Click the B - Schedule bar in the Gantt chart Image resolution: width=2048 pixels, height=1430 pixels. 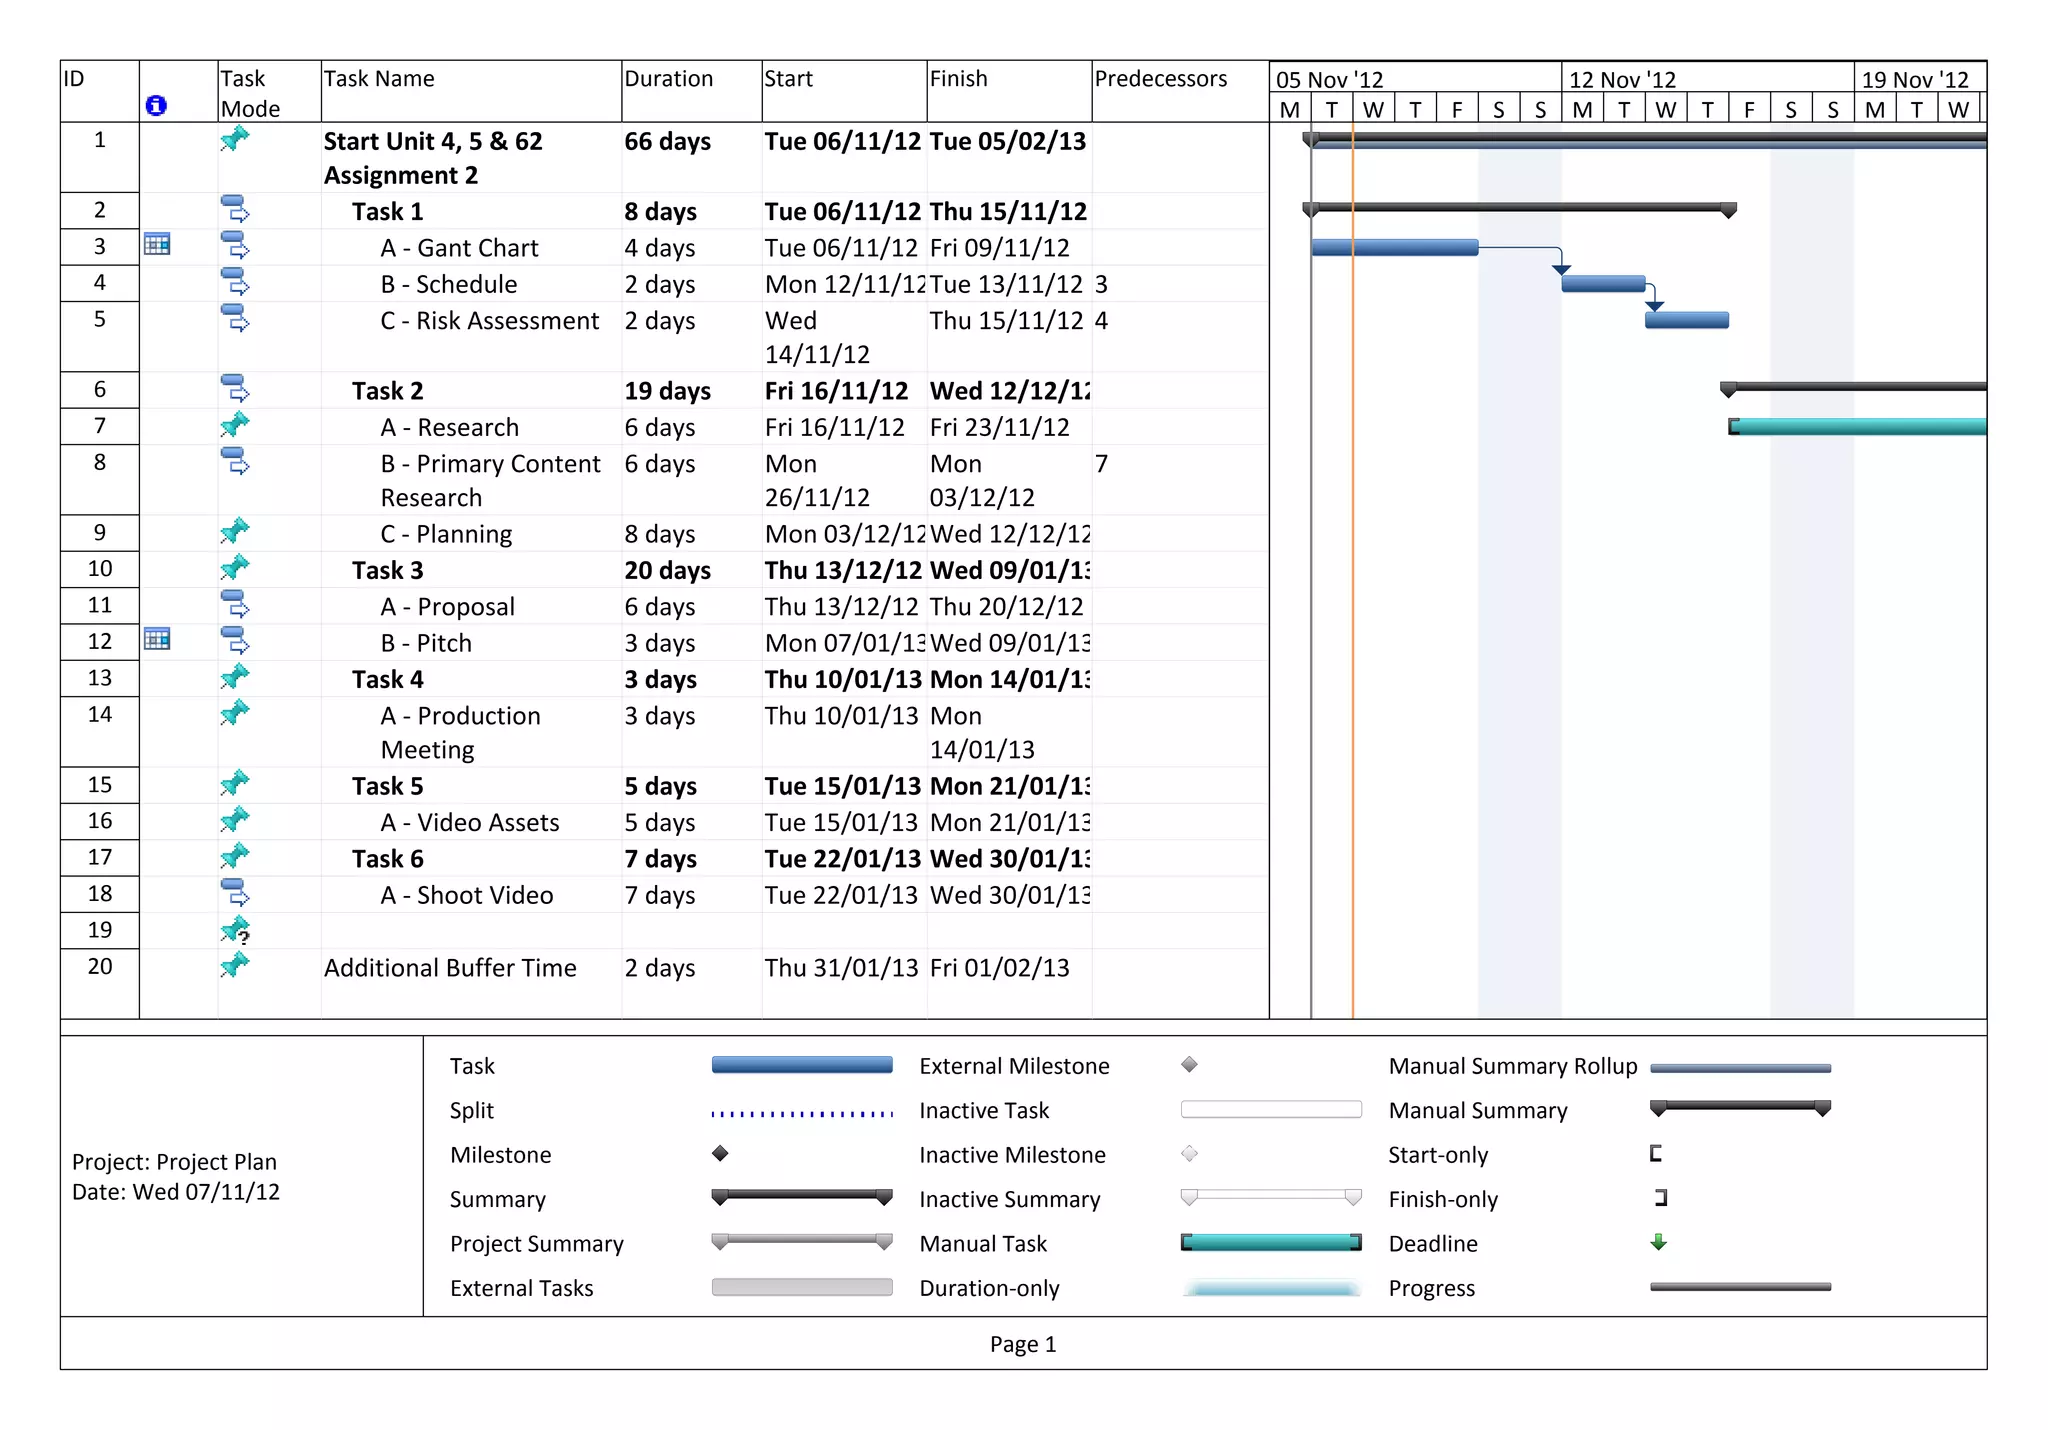(x=1602, y=284)
